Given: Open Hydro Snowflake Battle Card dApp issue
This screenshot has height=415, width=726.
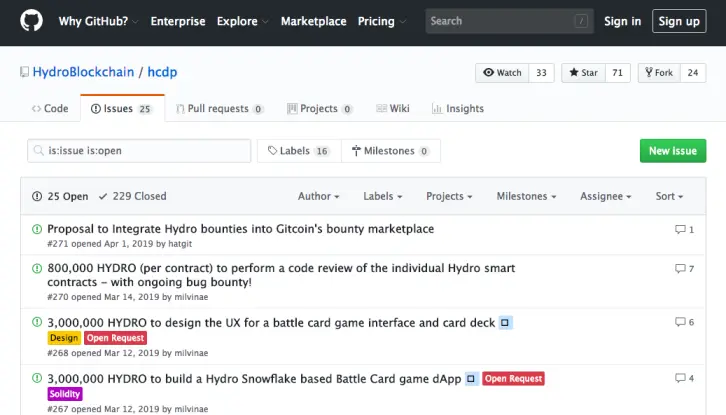Looking at the screenshot, I should 254,379.
